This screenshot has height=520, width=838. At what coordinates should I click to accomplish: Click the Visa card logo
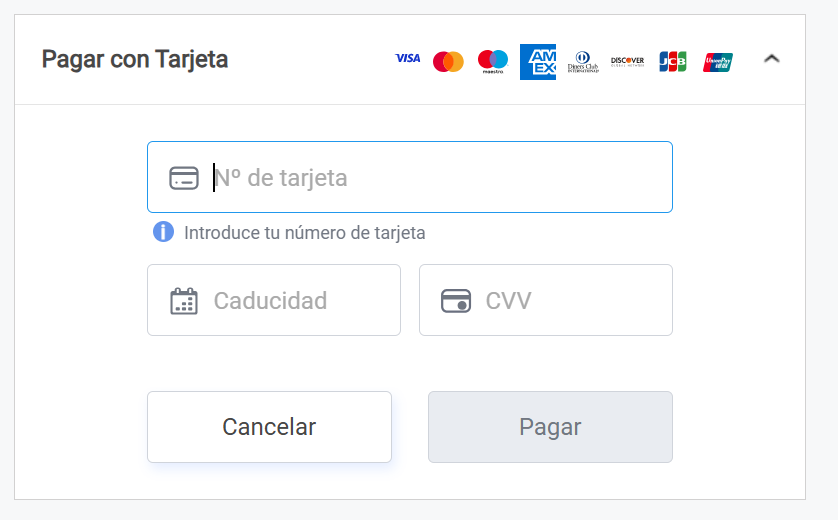[x=408, y=59]
